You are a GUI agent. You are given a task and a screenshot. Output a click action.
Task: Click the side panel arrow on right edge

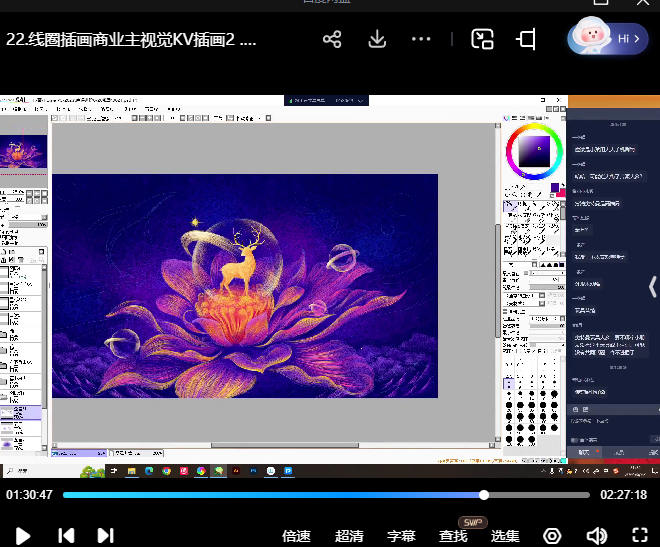click(x=651, y=287)
